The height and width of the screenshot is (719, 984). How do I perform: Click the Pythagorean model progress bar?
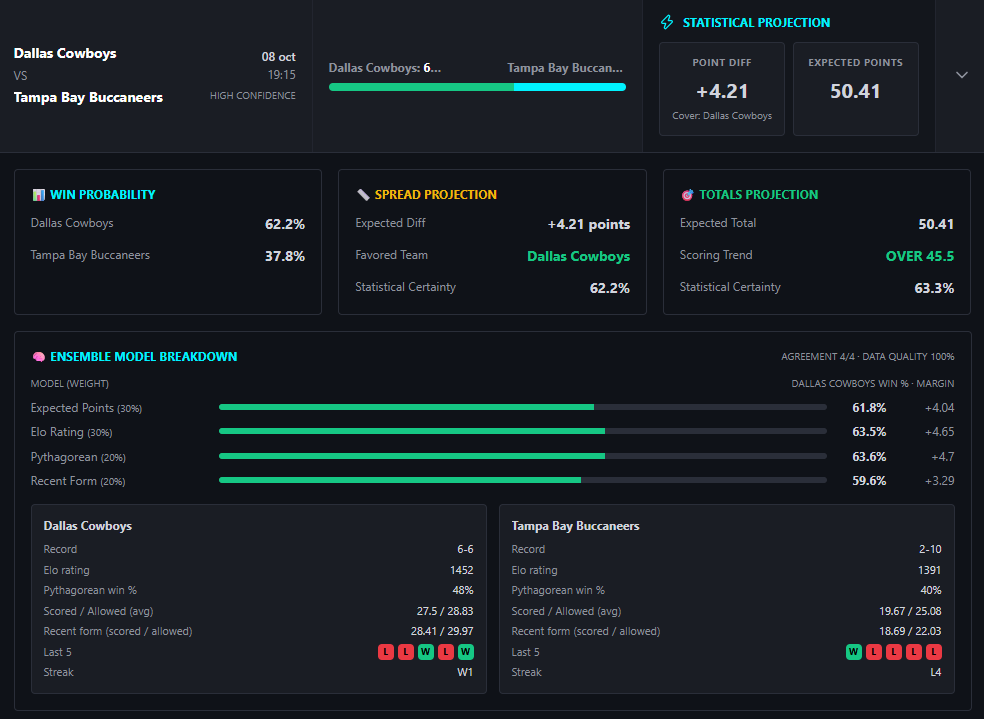click(522, 456)
